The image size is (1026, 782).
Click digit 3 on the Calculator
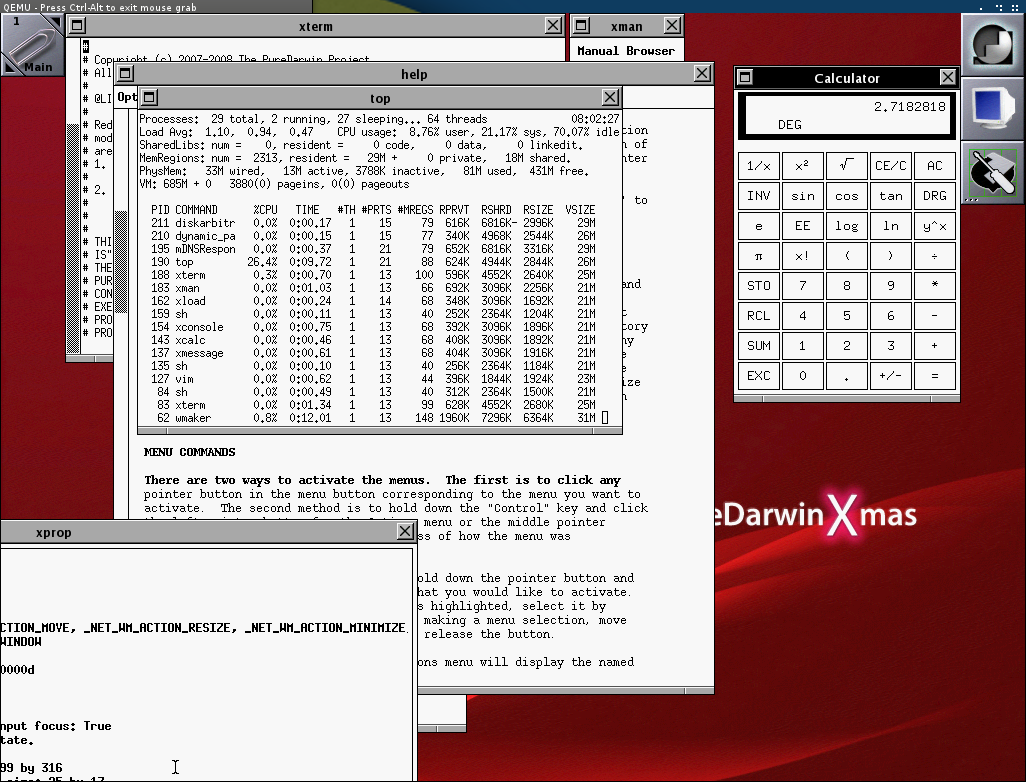pos(891,346)
